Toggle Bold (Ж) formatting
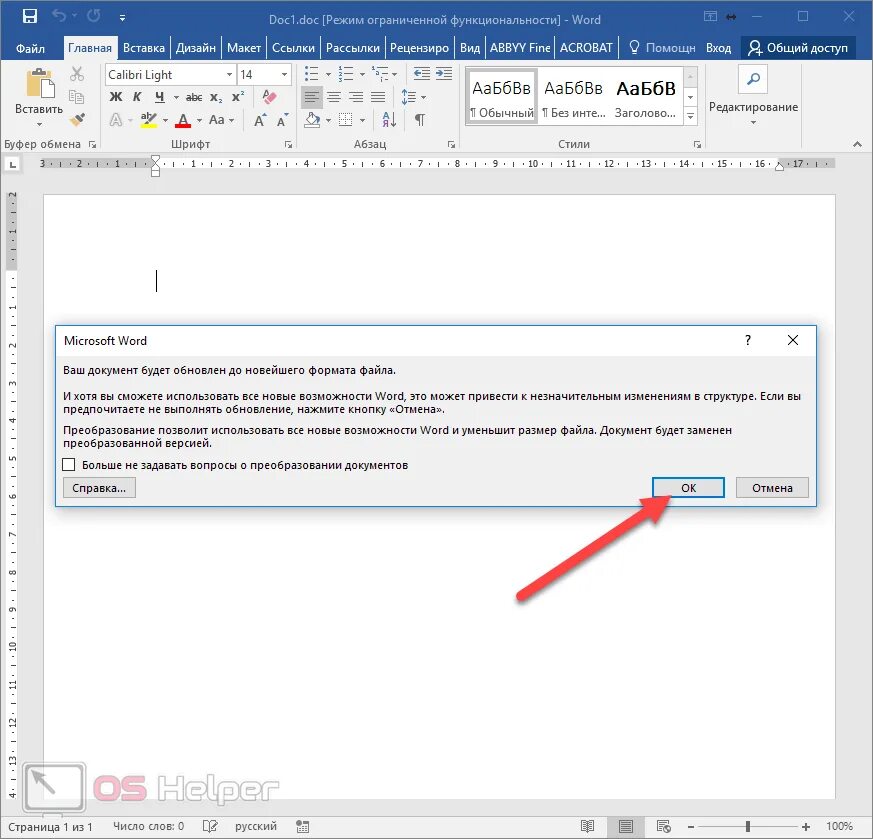The height and width of the screenshot is (839, 873). 115,97
